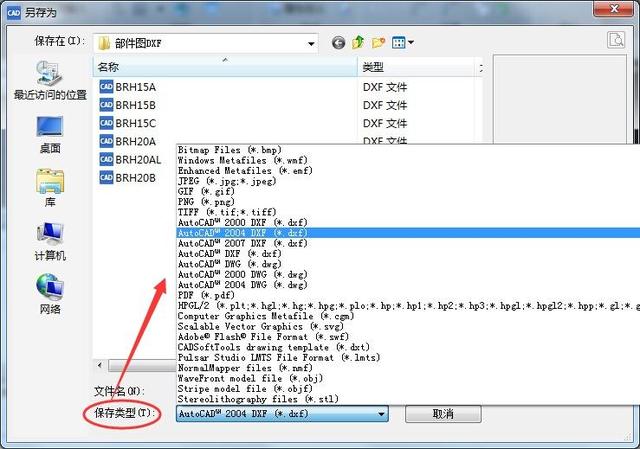Choose NormalMapper files (*.nmf)
The height and width of the screenshot is (449, 640).
(408, 368)
